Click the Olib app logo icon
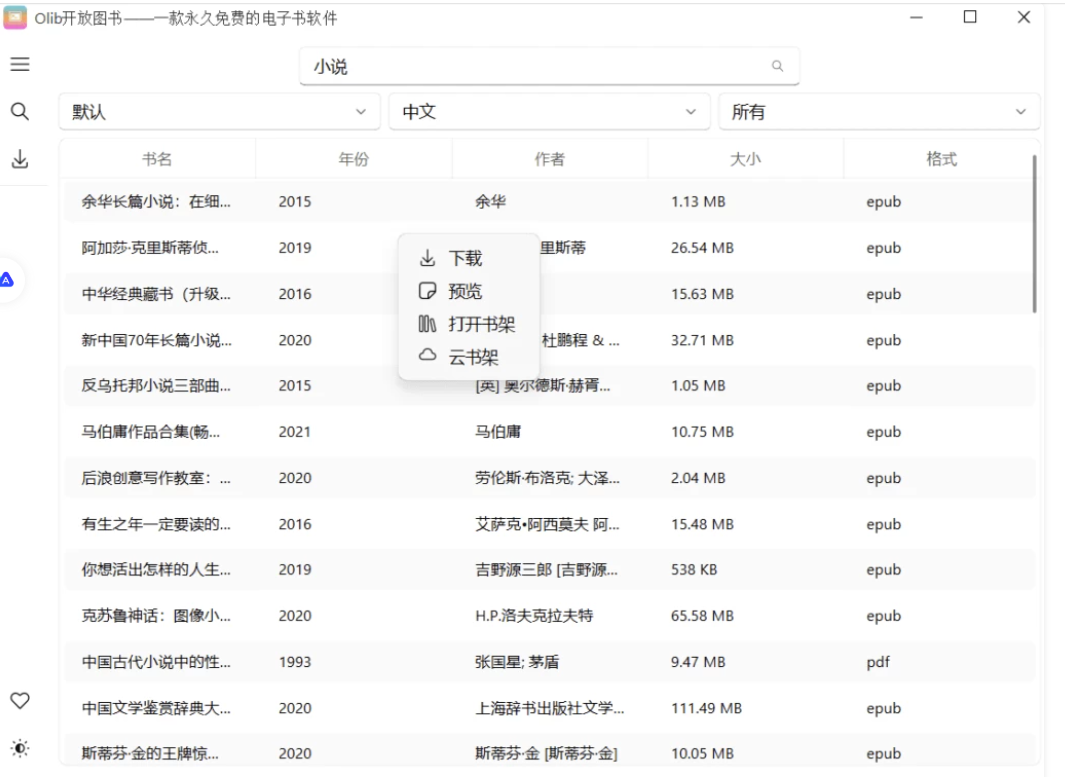This screenshot has width=1065, height=777. [16, 17]
